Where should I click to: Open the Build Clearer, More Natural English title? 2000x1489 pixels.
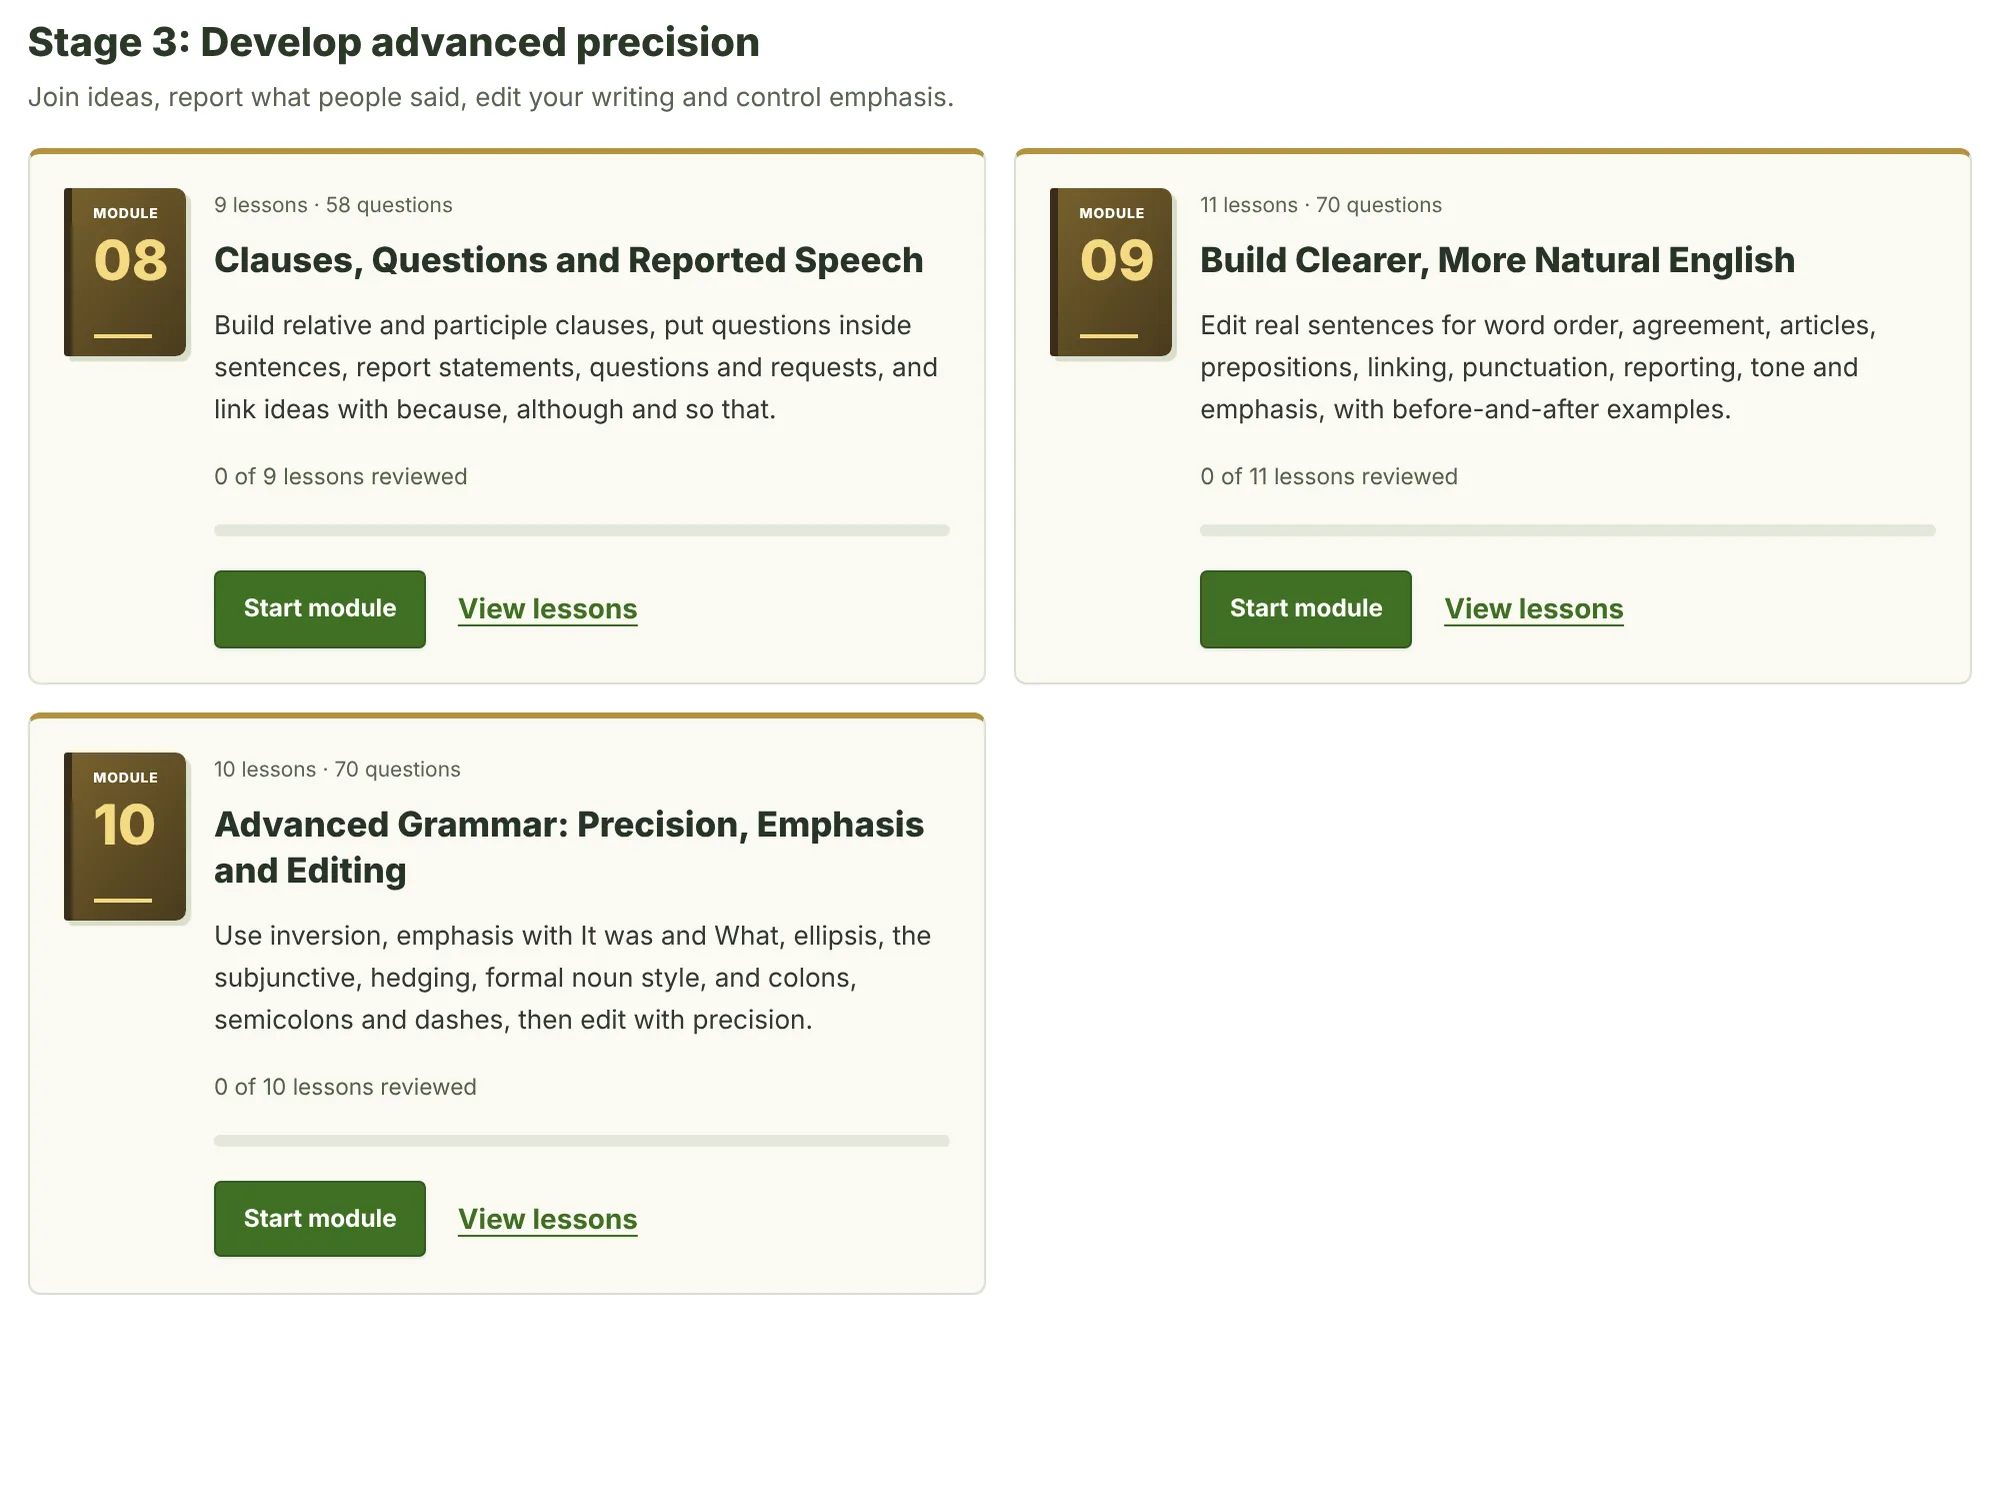coord(1497,260)
